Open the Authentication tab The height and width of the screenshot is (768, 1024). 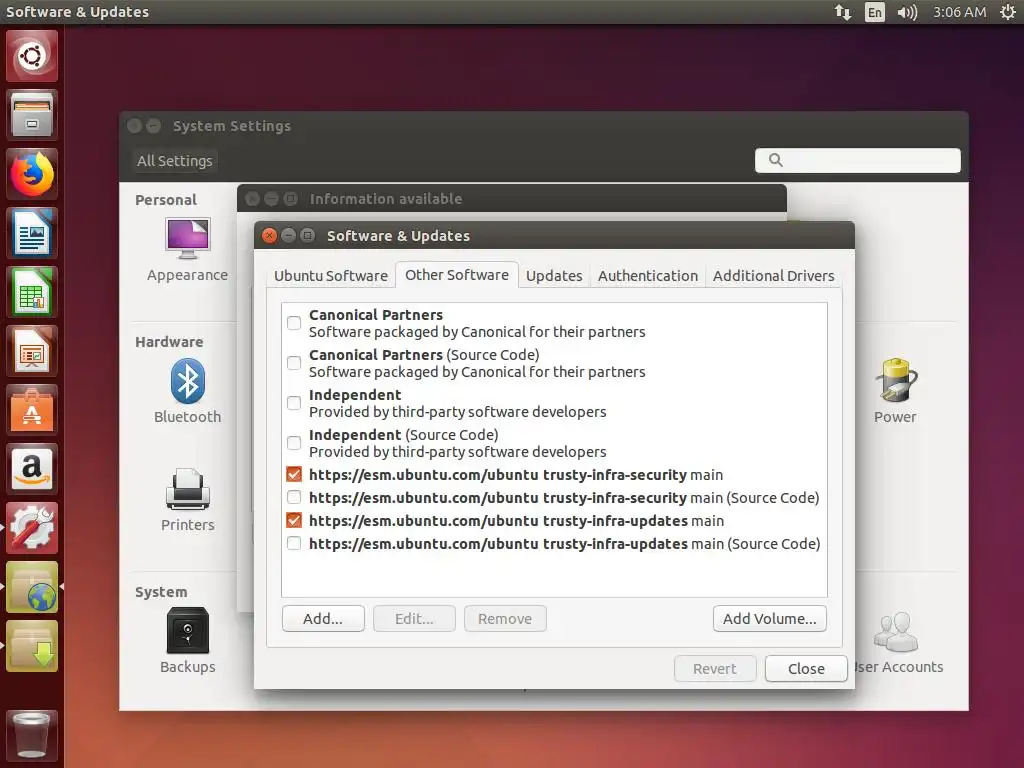tap(648, 276)
